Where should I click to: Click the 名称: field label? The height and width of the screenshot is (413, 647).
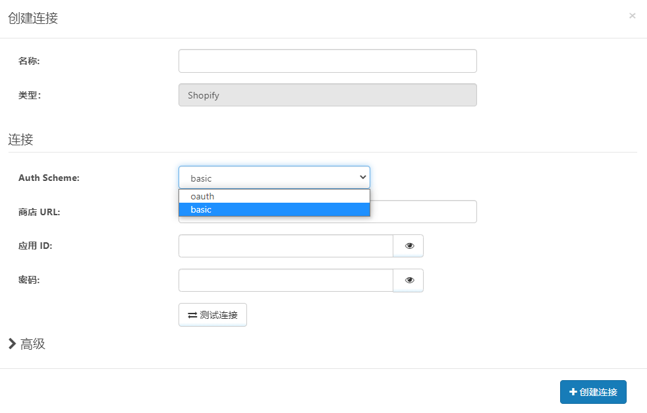click(x=29, y=61)
